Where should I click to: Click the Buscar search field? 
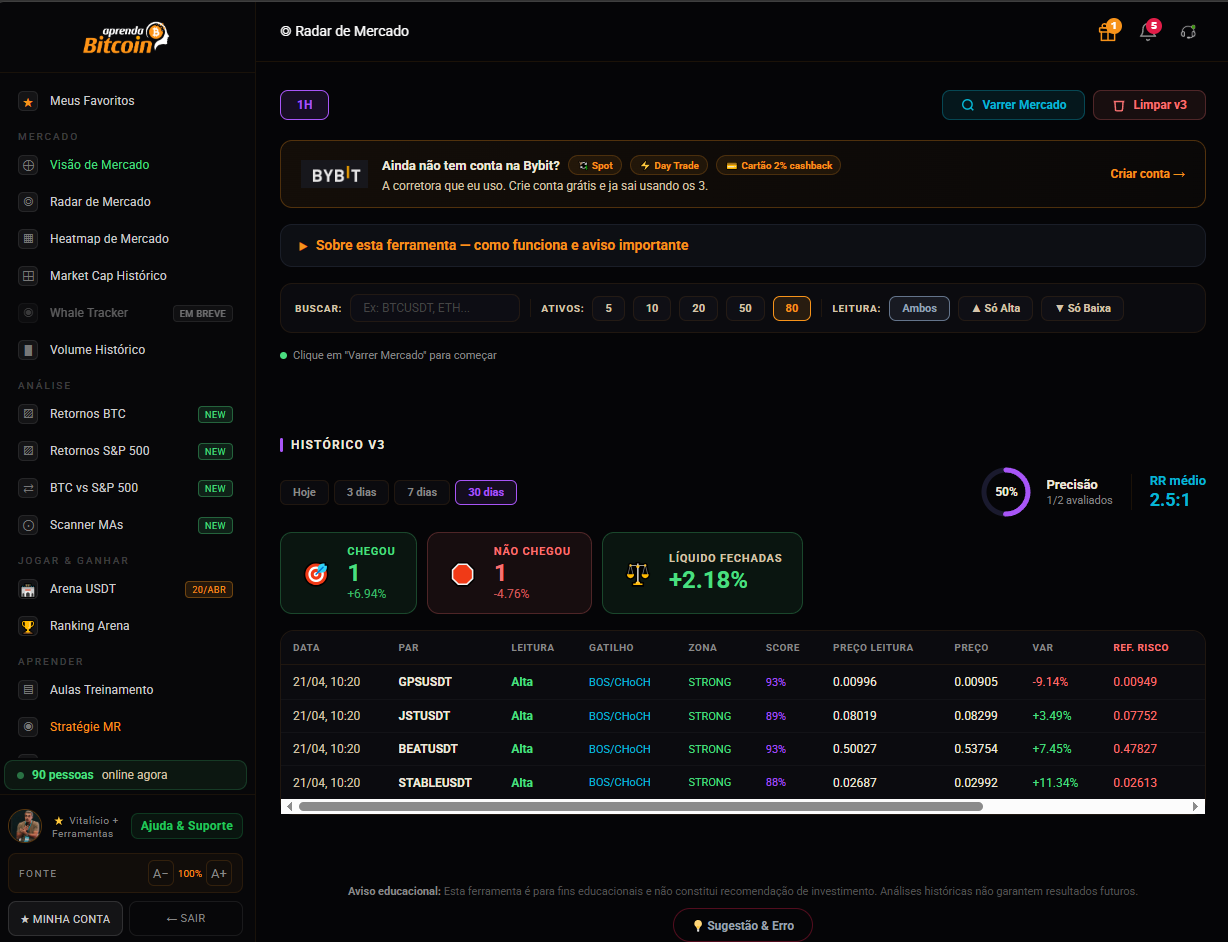tap(435, 308)
